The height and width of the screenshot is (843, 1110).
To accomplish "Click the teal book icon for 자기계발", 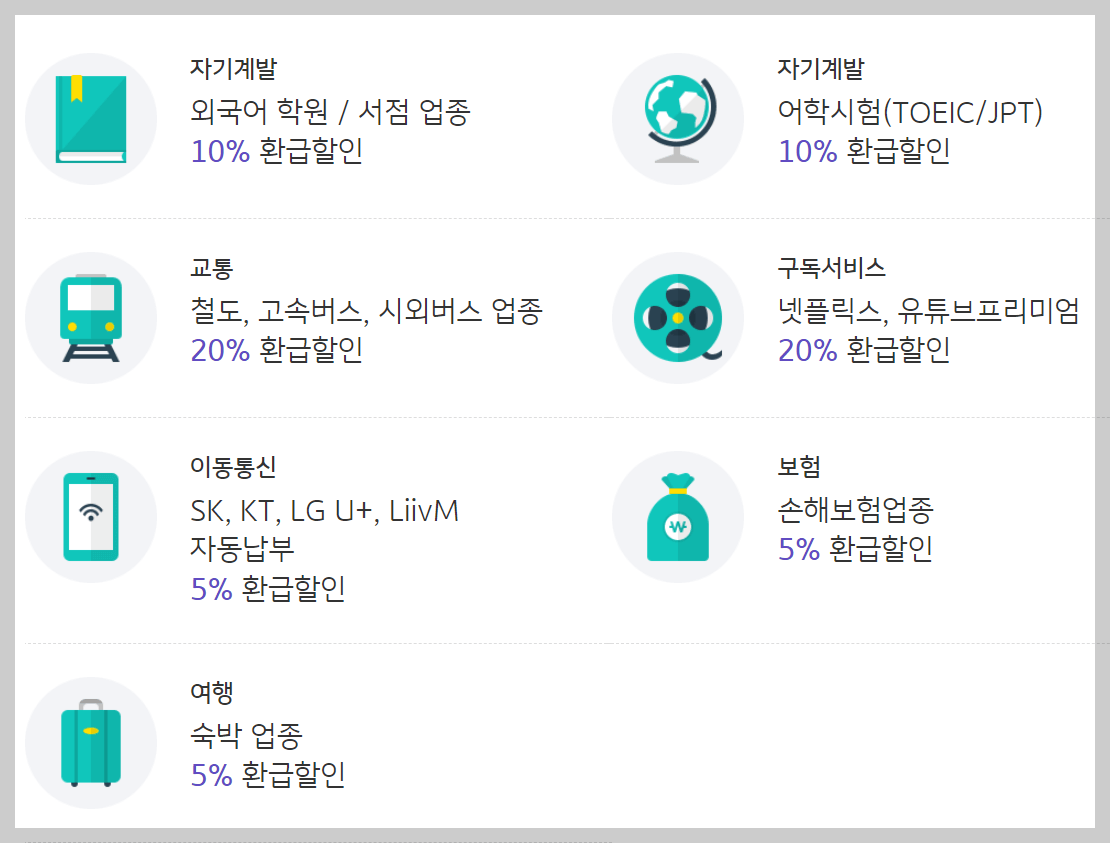I will 91,117.
